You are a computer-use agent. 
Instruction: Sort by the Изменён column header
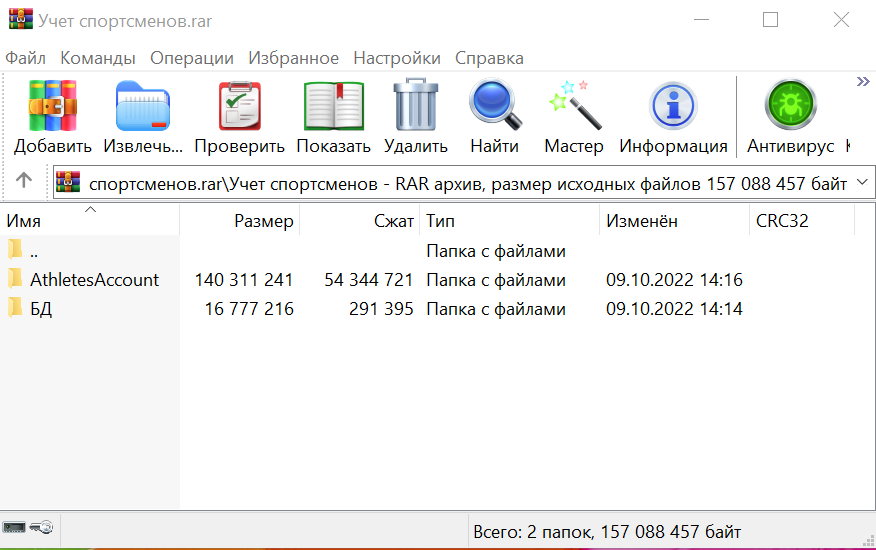641,221
